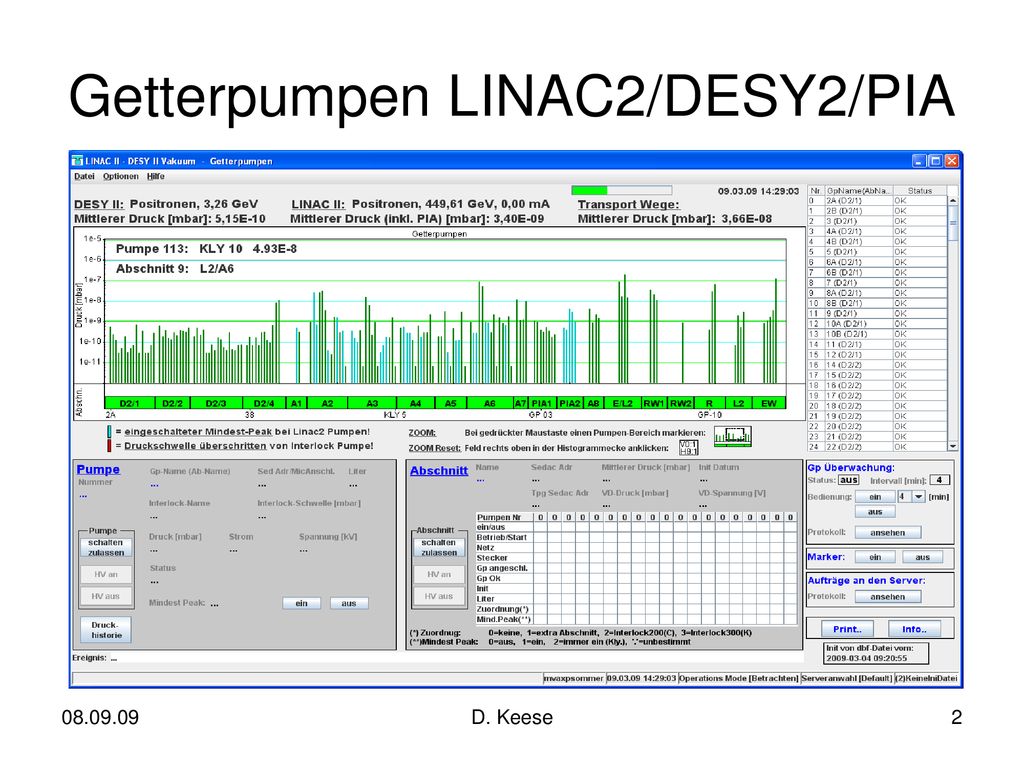Click the zoom example histogram thumbnail

tap(732, 436)
